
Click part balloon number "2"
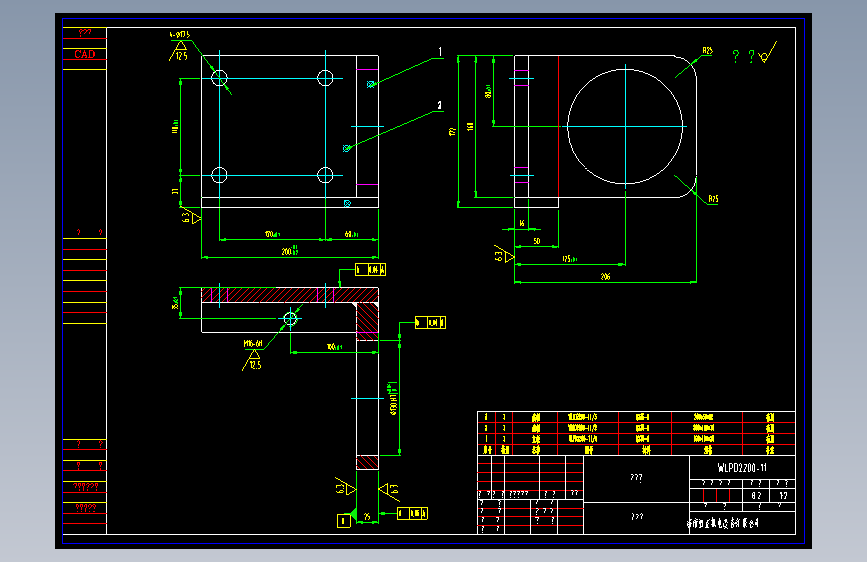pos(440,105)
